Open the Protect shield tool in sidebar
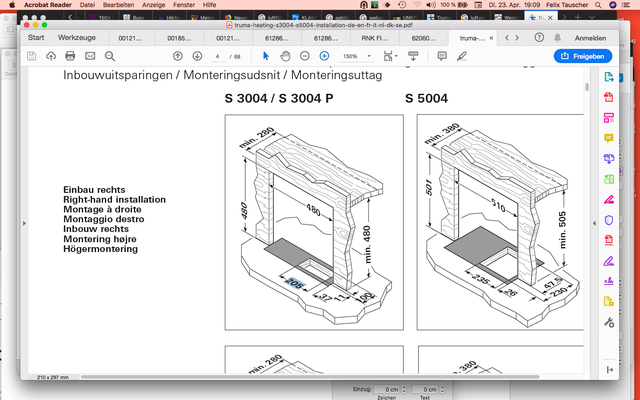This screenshot has height=400, width=640. coord(609,220)
